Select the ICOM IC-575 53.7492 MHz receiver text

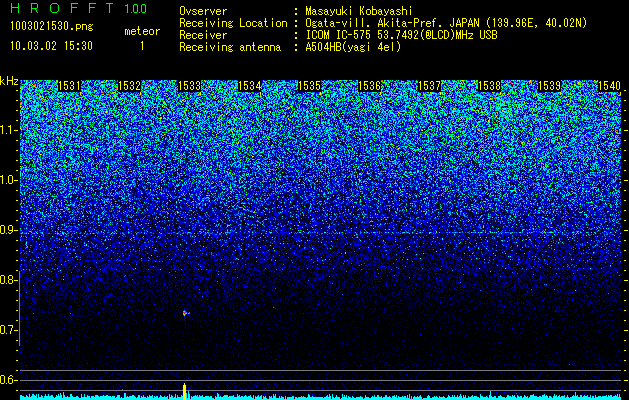tap(401, 35)
